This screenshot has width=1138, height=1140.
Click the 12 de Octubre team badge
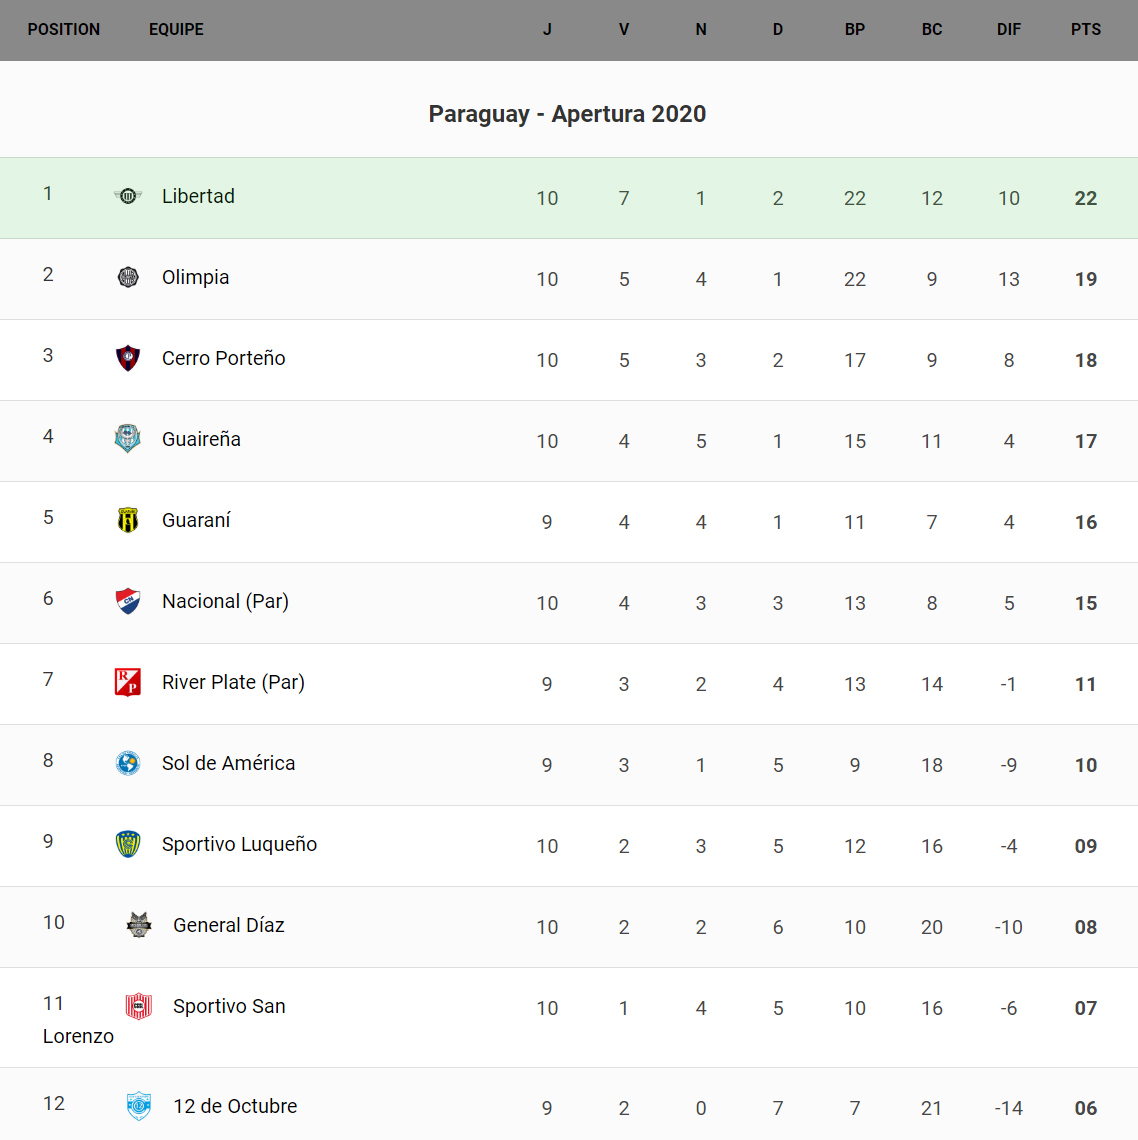[x=139, y=1106]
